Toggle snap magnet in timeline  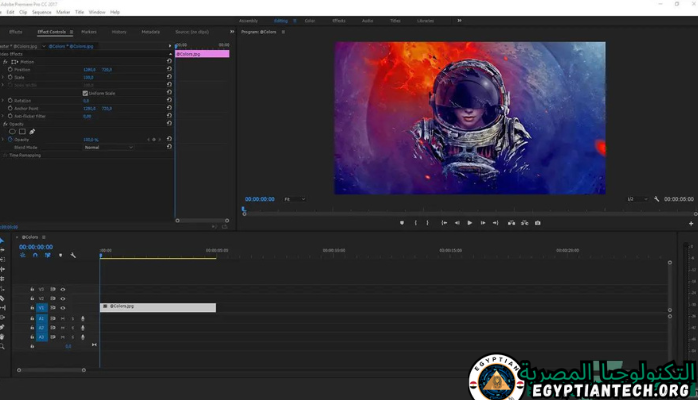35,255
